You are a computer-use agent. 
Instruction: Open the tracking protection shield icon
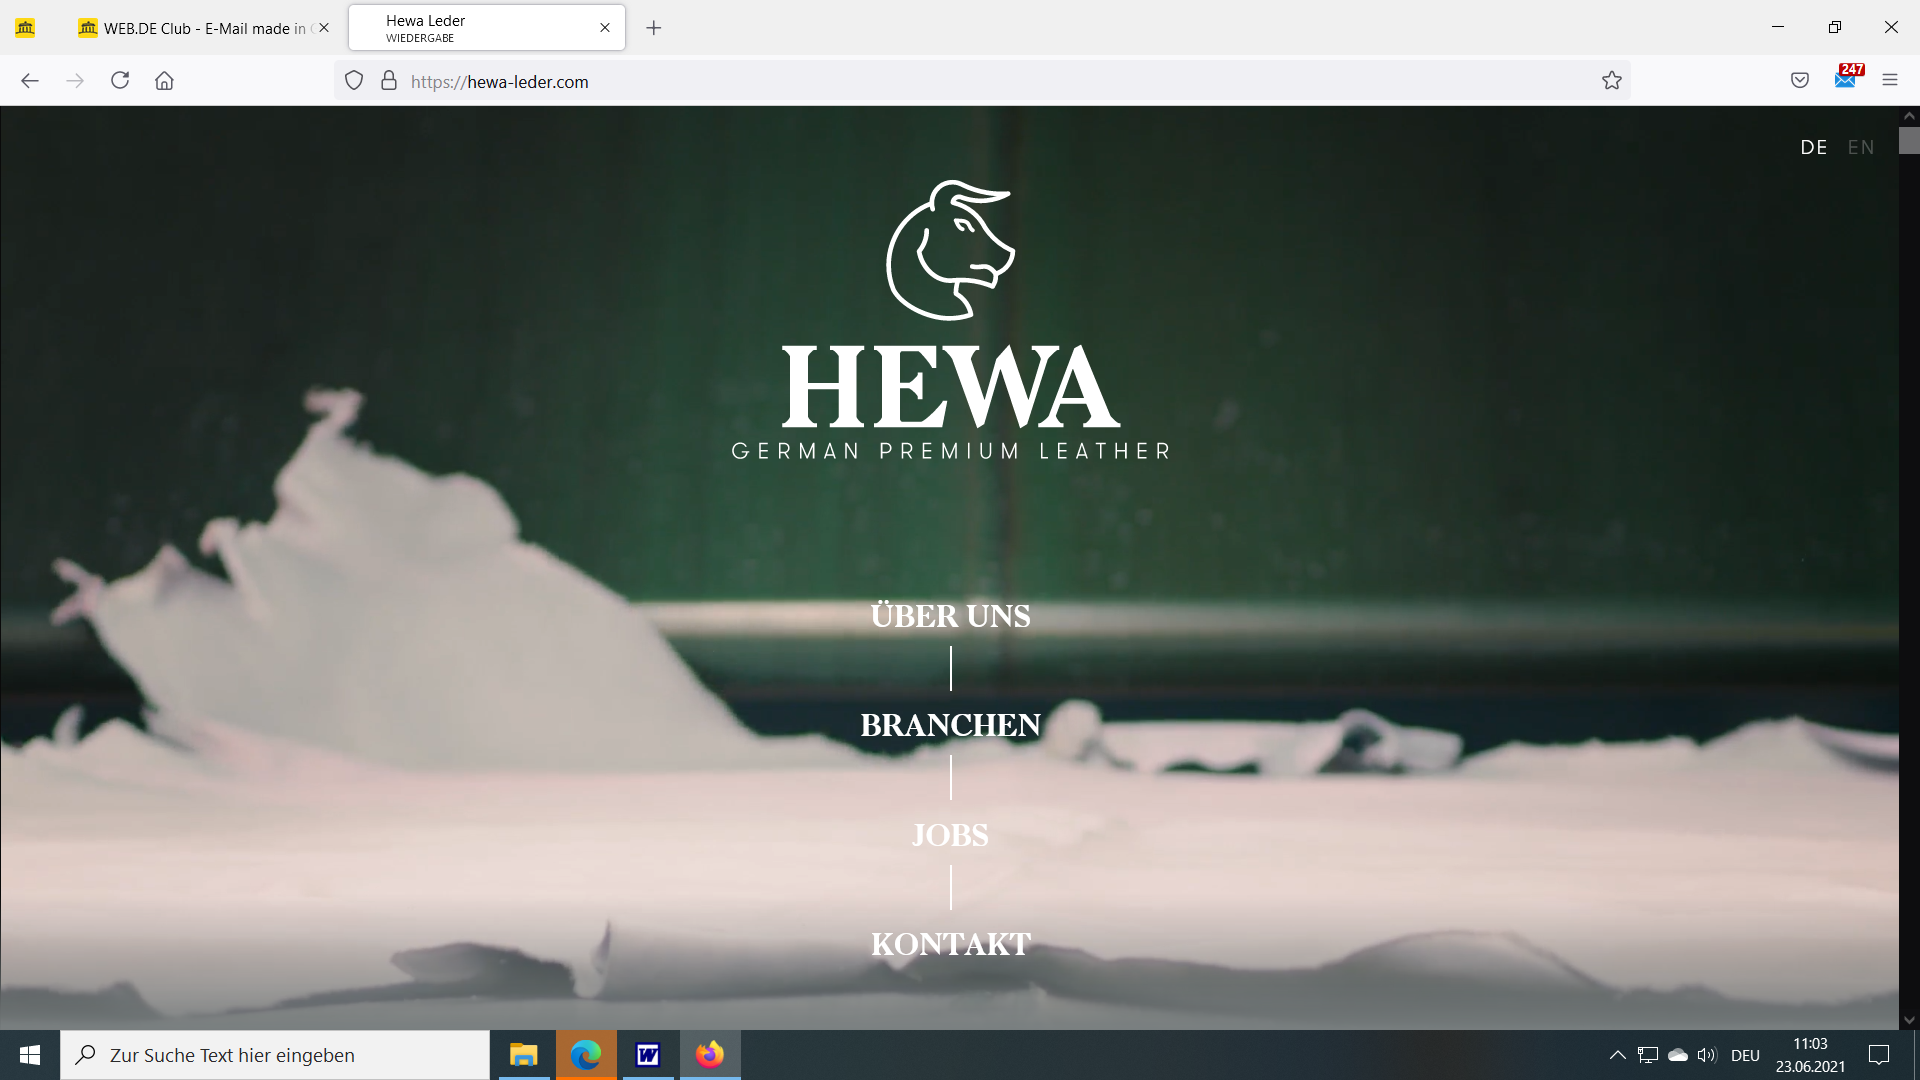(x=354, y=81)
